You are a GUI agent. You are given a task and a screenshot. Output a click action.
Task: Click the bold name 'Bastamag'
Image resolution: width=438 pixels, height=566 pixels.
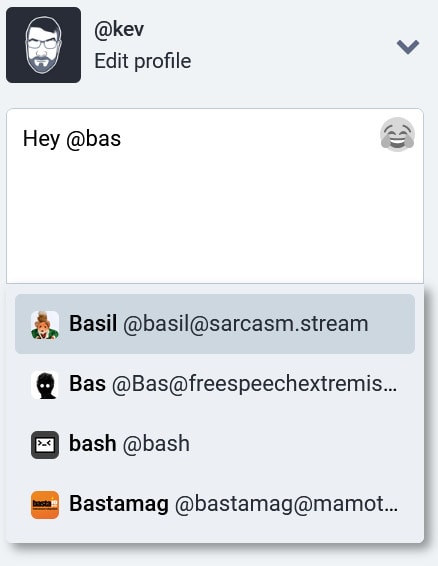pyautogui.click(x=119, y=504)
